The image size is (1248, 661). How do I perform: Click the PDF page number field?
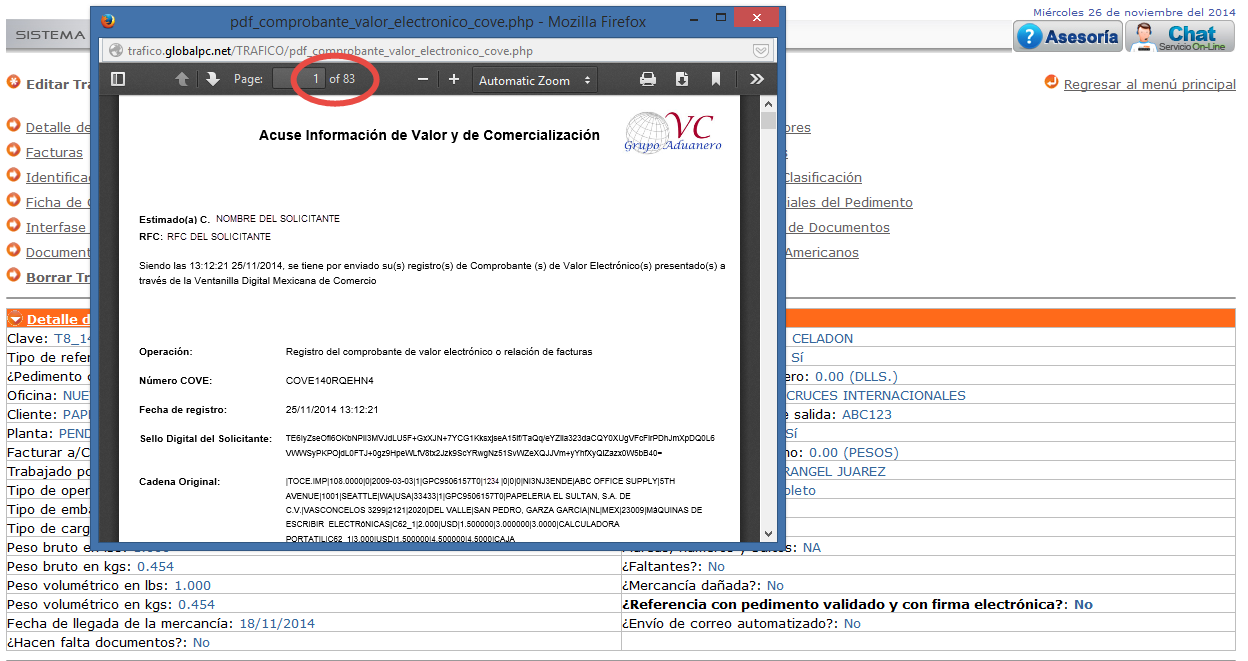(x=299, y=79)
